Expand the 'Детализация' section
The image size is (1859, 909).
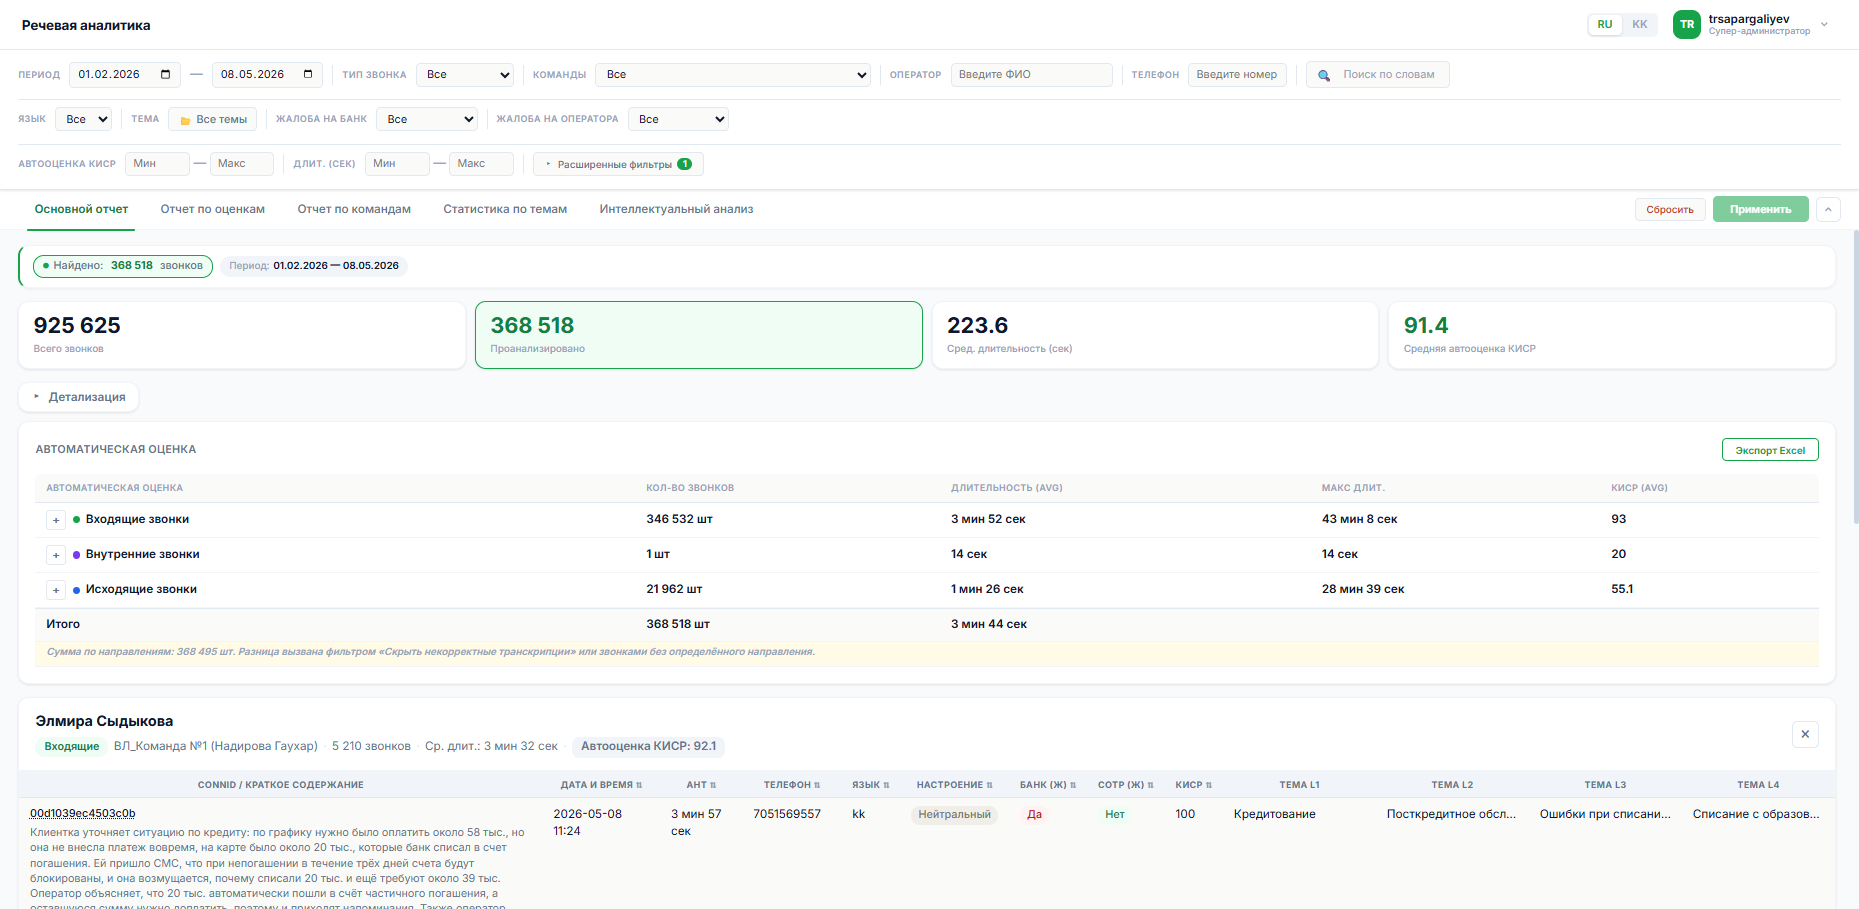pyautogui.click(x=79, y=397)
